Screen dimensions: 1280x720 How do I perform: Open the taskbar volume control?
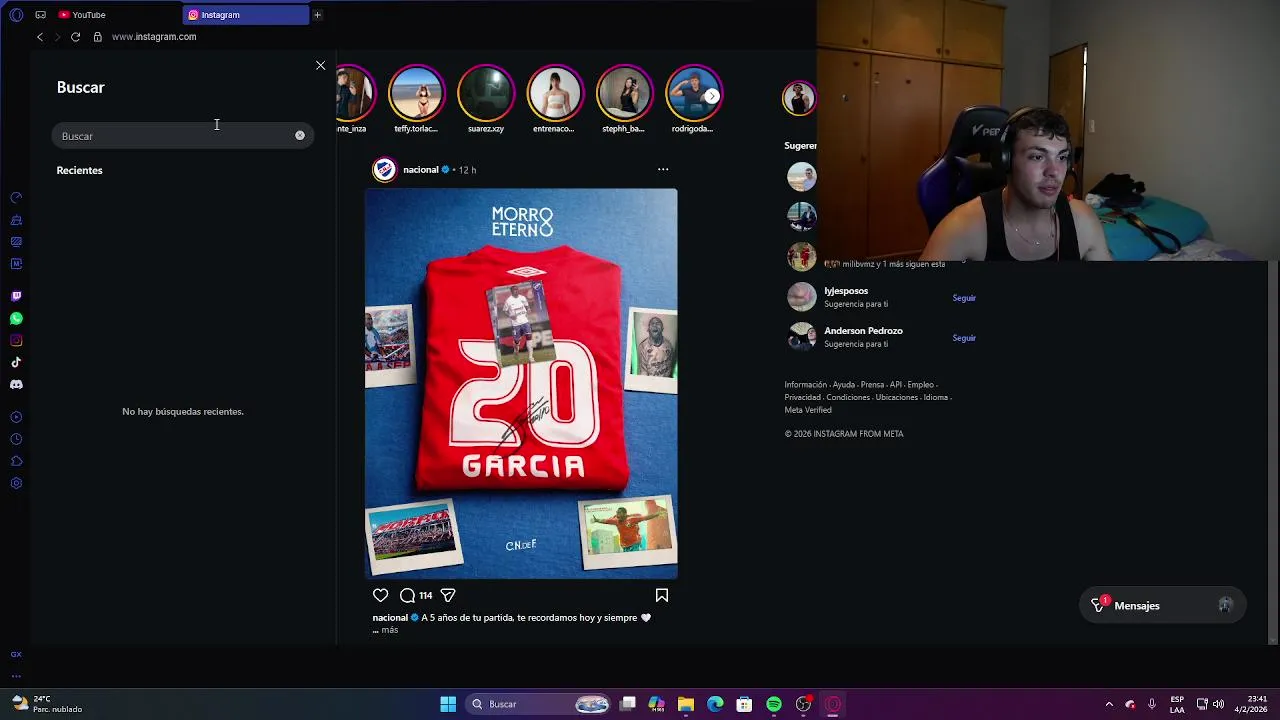click(1218, 704)
